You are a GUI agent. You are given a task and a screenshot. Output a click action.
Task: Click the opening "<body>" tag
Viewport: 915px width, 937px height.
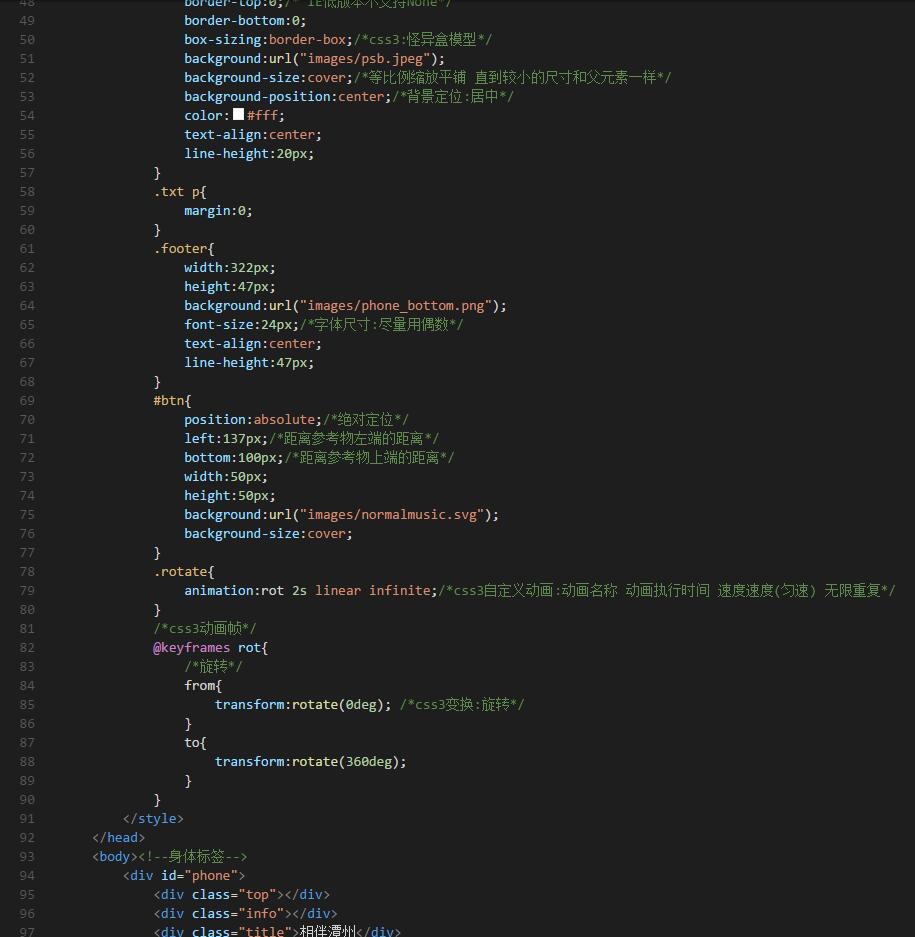pos(115,856)
